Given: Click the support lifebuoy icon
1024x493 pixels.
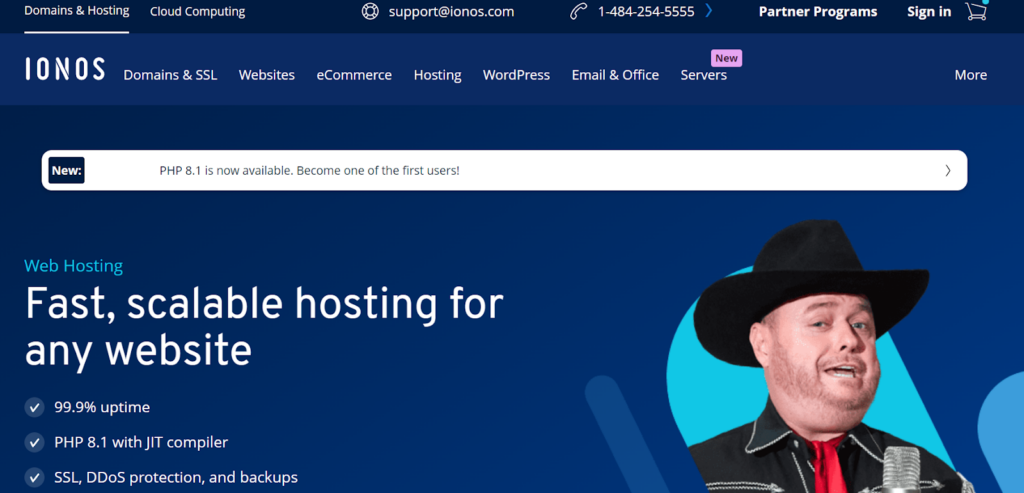Looking at the screenshot, I should (x=370, y=12).
